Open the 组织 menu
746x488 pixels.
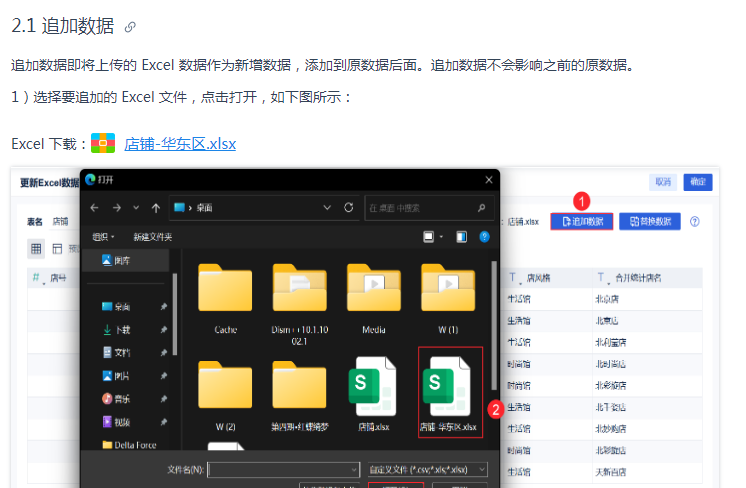tap(103, 237)
